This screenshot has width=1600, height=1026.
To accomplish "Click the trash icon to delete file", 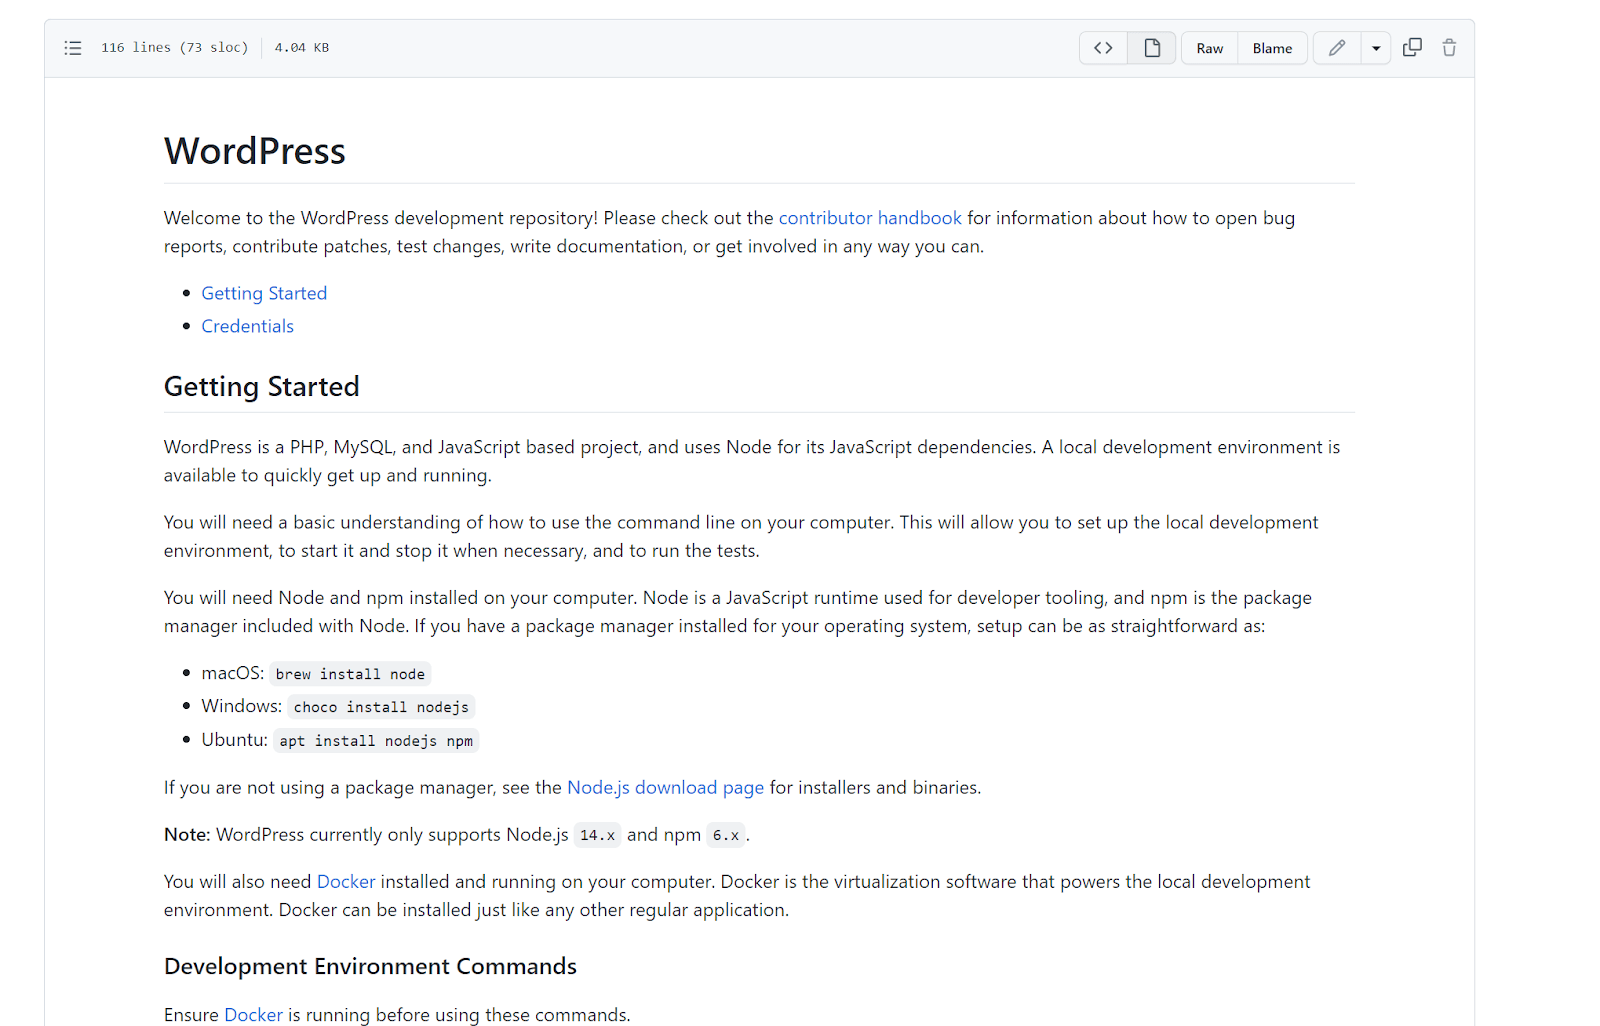I will pyautogui.click(x=1449, y=48).
